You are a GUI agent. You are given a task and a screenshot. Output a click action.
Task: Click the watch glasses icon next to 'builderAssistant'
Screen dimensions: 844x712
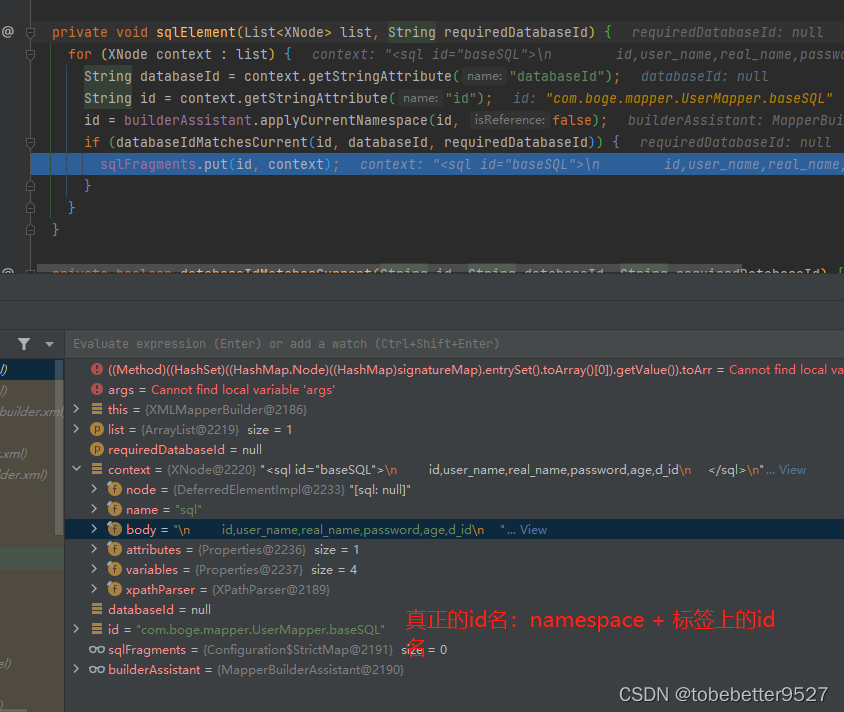(97, 669)
